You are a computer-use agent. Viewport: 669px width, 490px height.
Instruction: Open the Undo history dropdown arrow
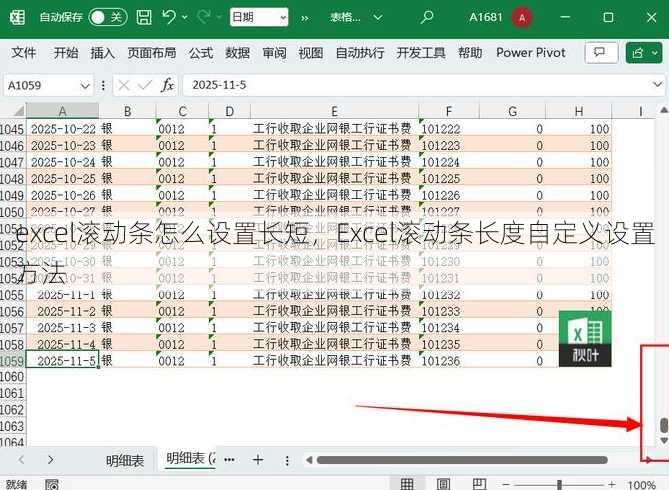185,17
